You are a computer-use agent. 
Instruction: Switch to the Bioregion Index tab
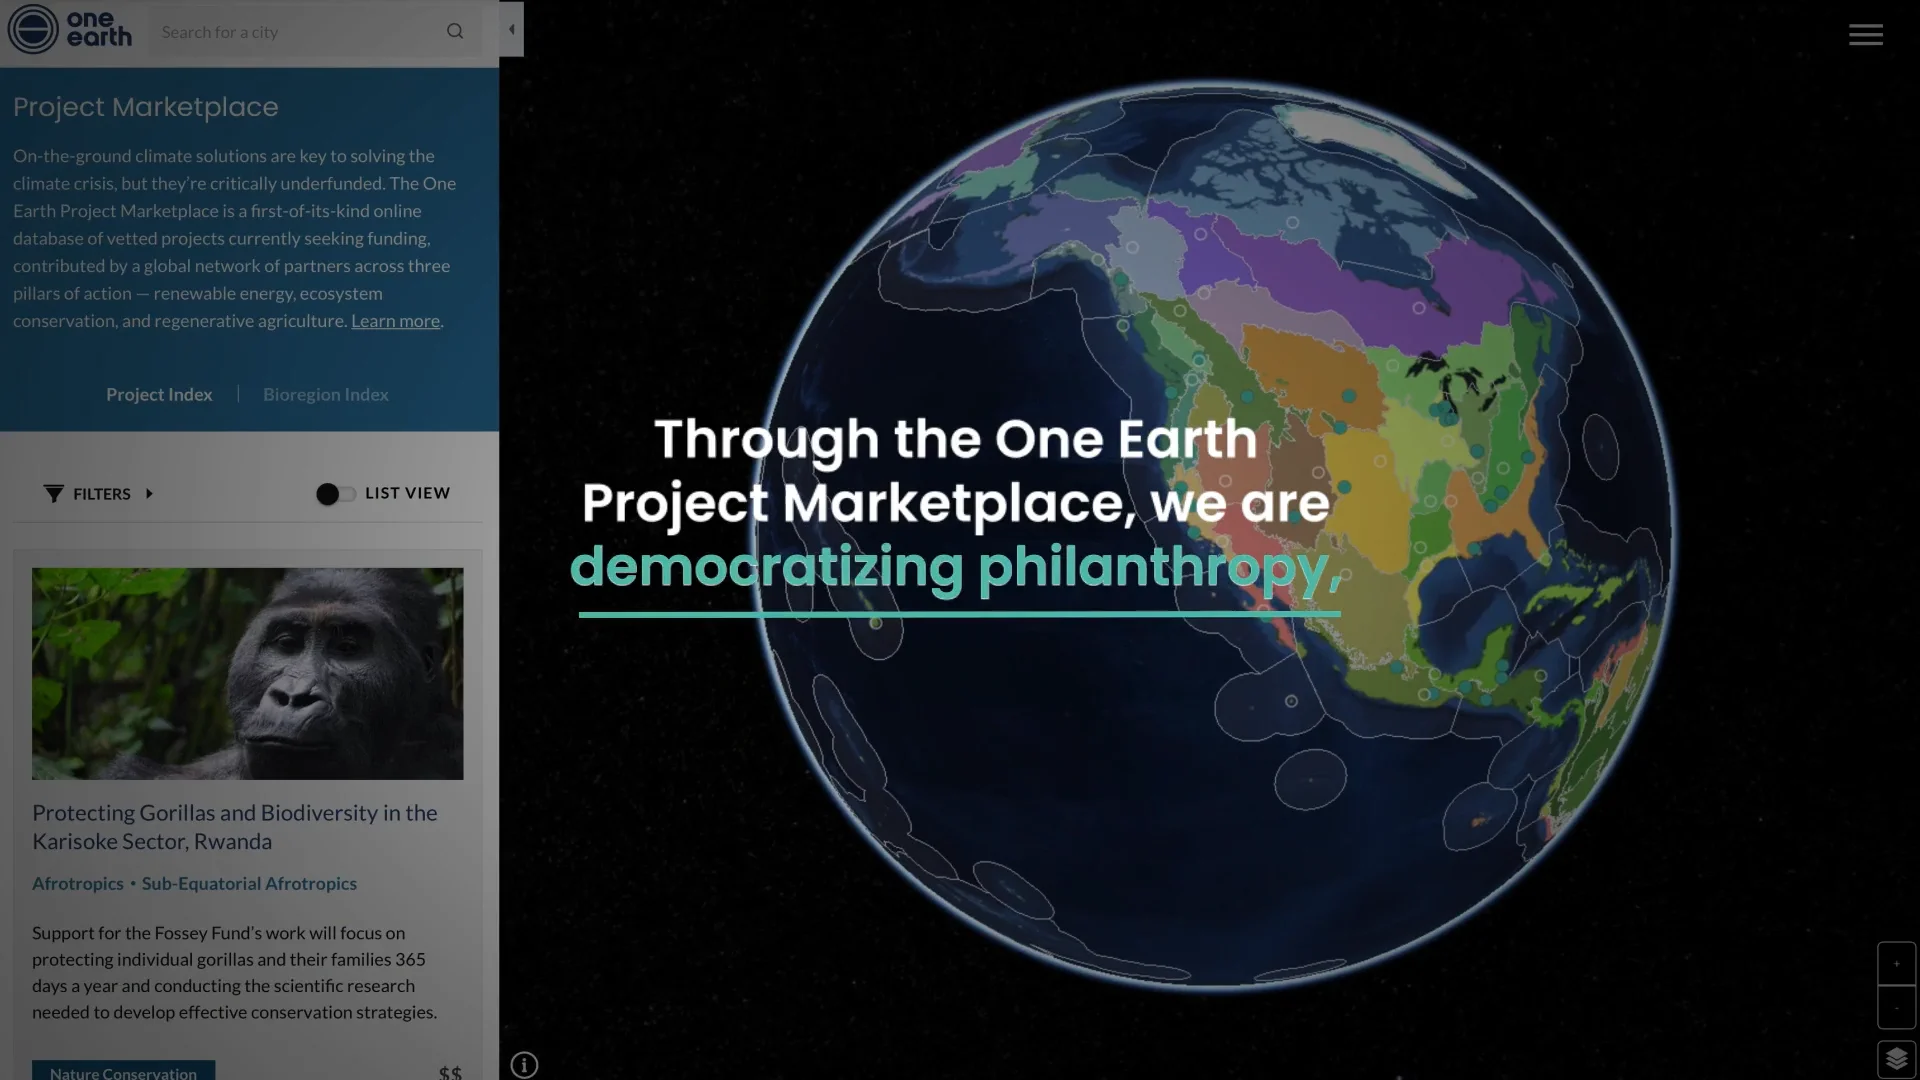click(x=326, y=394)
